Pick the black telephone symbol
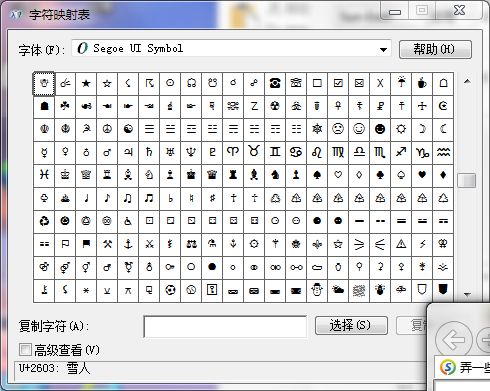The width and height of the screenshot is (490, 391). [275, 83]
